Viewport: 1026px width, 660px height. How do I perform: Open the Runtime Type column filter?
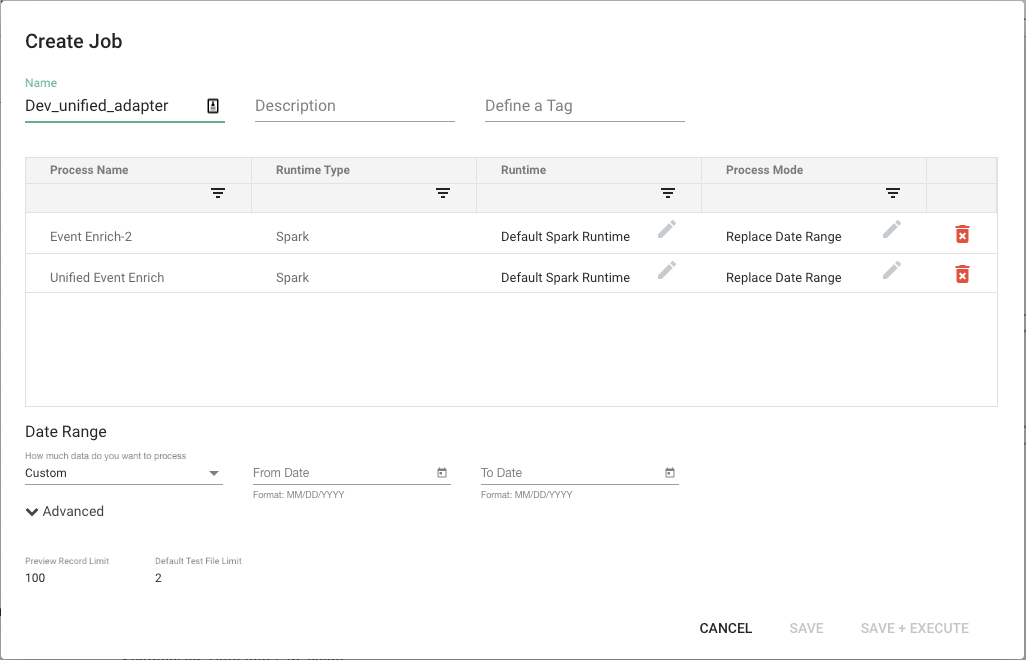pyautogui.click(x=443, y=194)
